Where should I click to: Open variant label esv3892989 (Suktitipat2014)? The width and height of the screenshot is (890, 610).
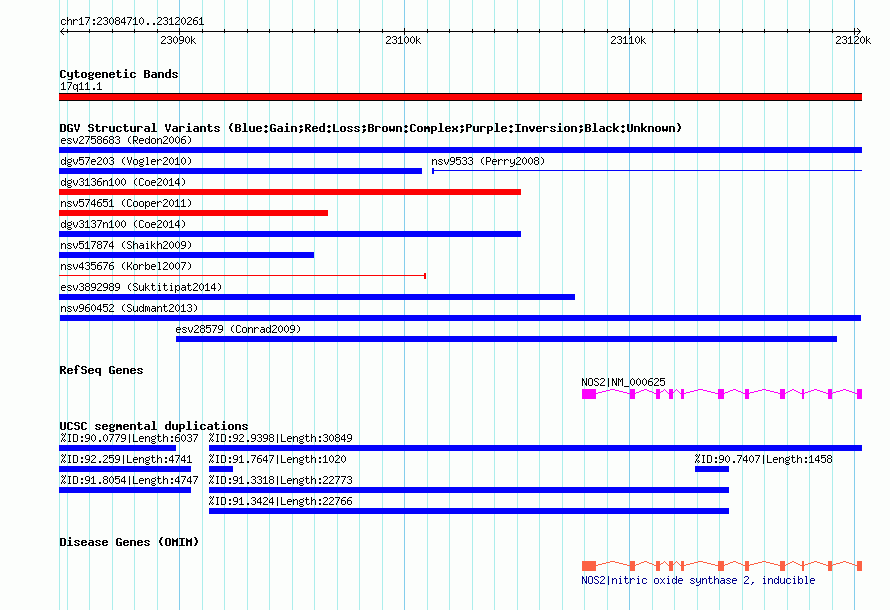tap(141, 287)
